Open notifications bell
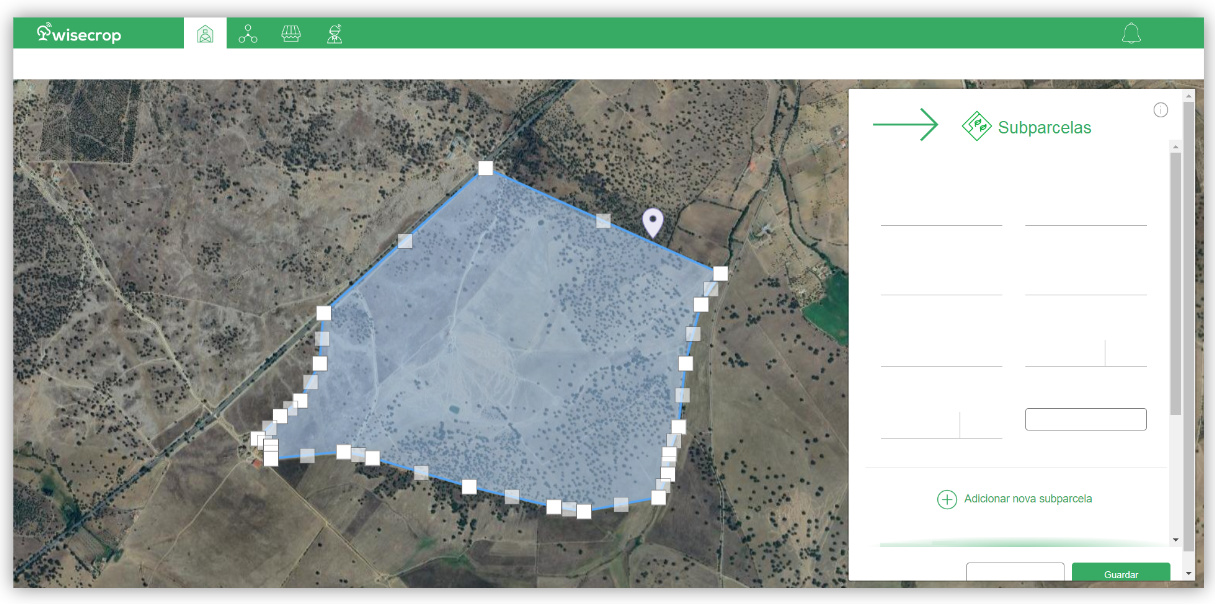This screenshot has height=604, width=1215. click(1131, 34)
